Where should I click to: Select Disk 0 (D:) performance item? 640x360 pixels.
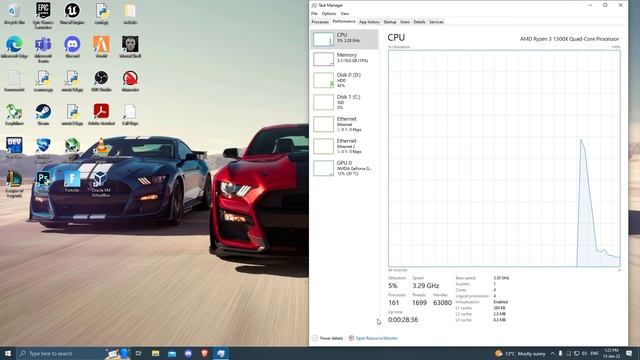344,80
